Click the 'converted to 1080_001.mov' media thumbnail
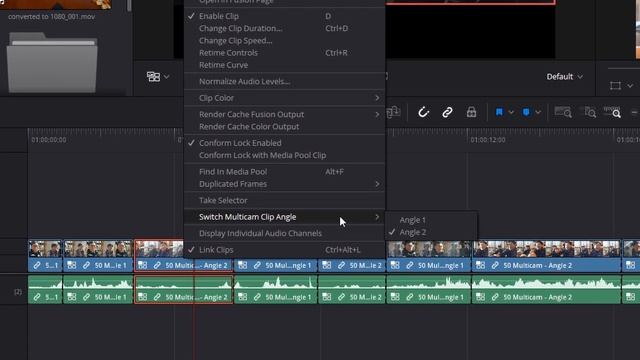Screen dimensions: 640x360 tap(56, 4)
